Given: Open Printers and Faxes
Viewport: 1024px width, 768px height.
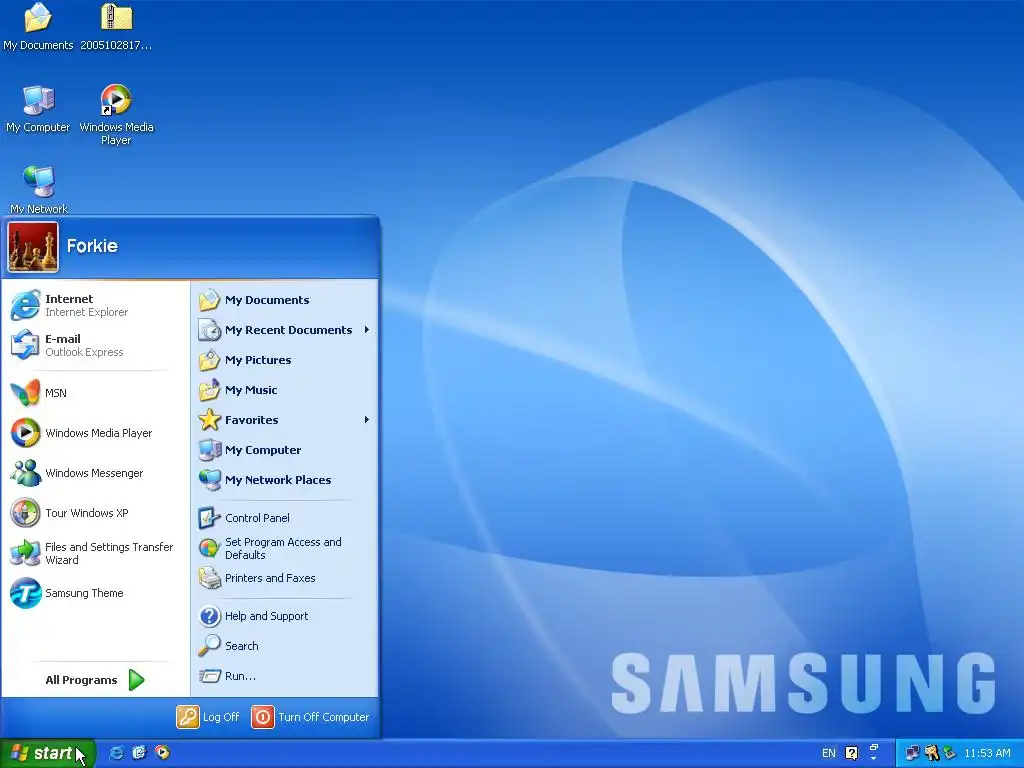Looking at the screenshot, I should coord(285,578).
